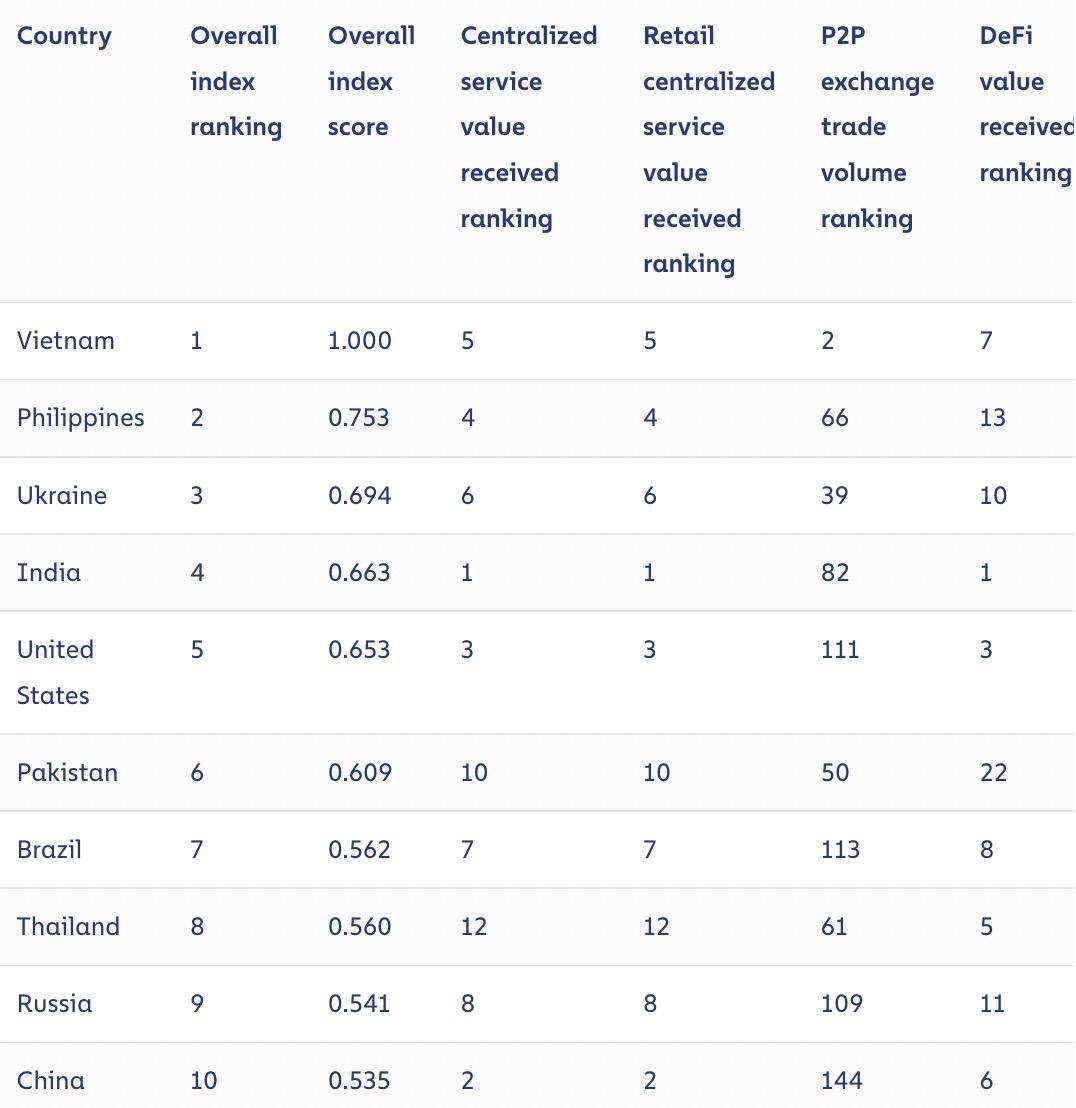
Task: Click Vietnam's overall score 1.000
Action: coord(359,341)
